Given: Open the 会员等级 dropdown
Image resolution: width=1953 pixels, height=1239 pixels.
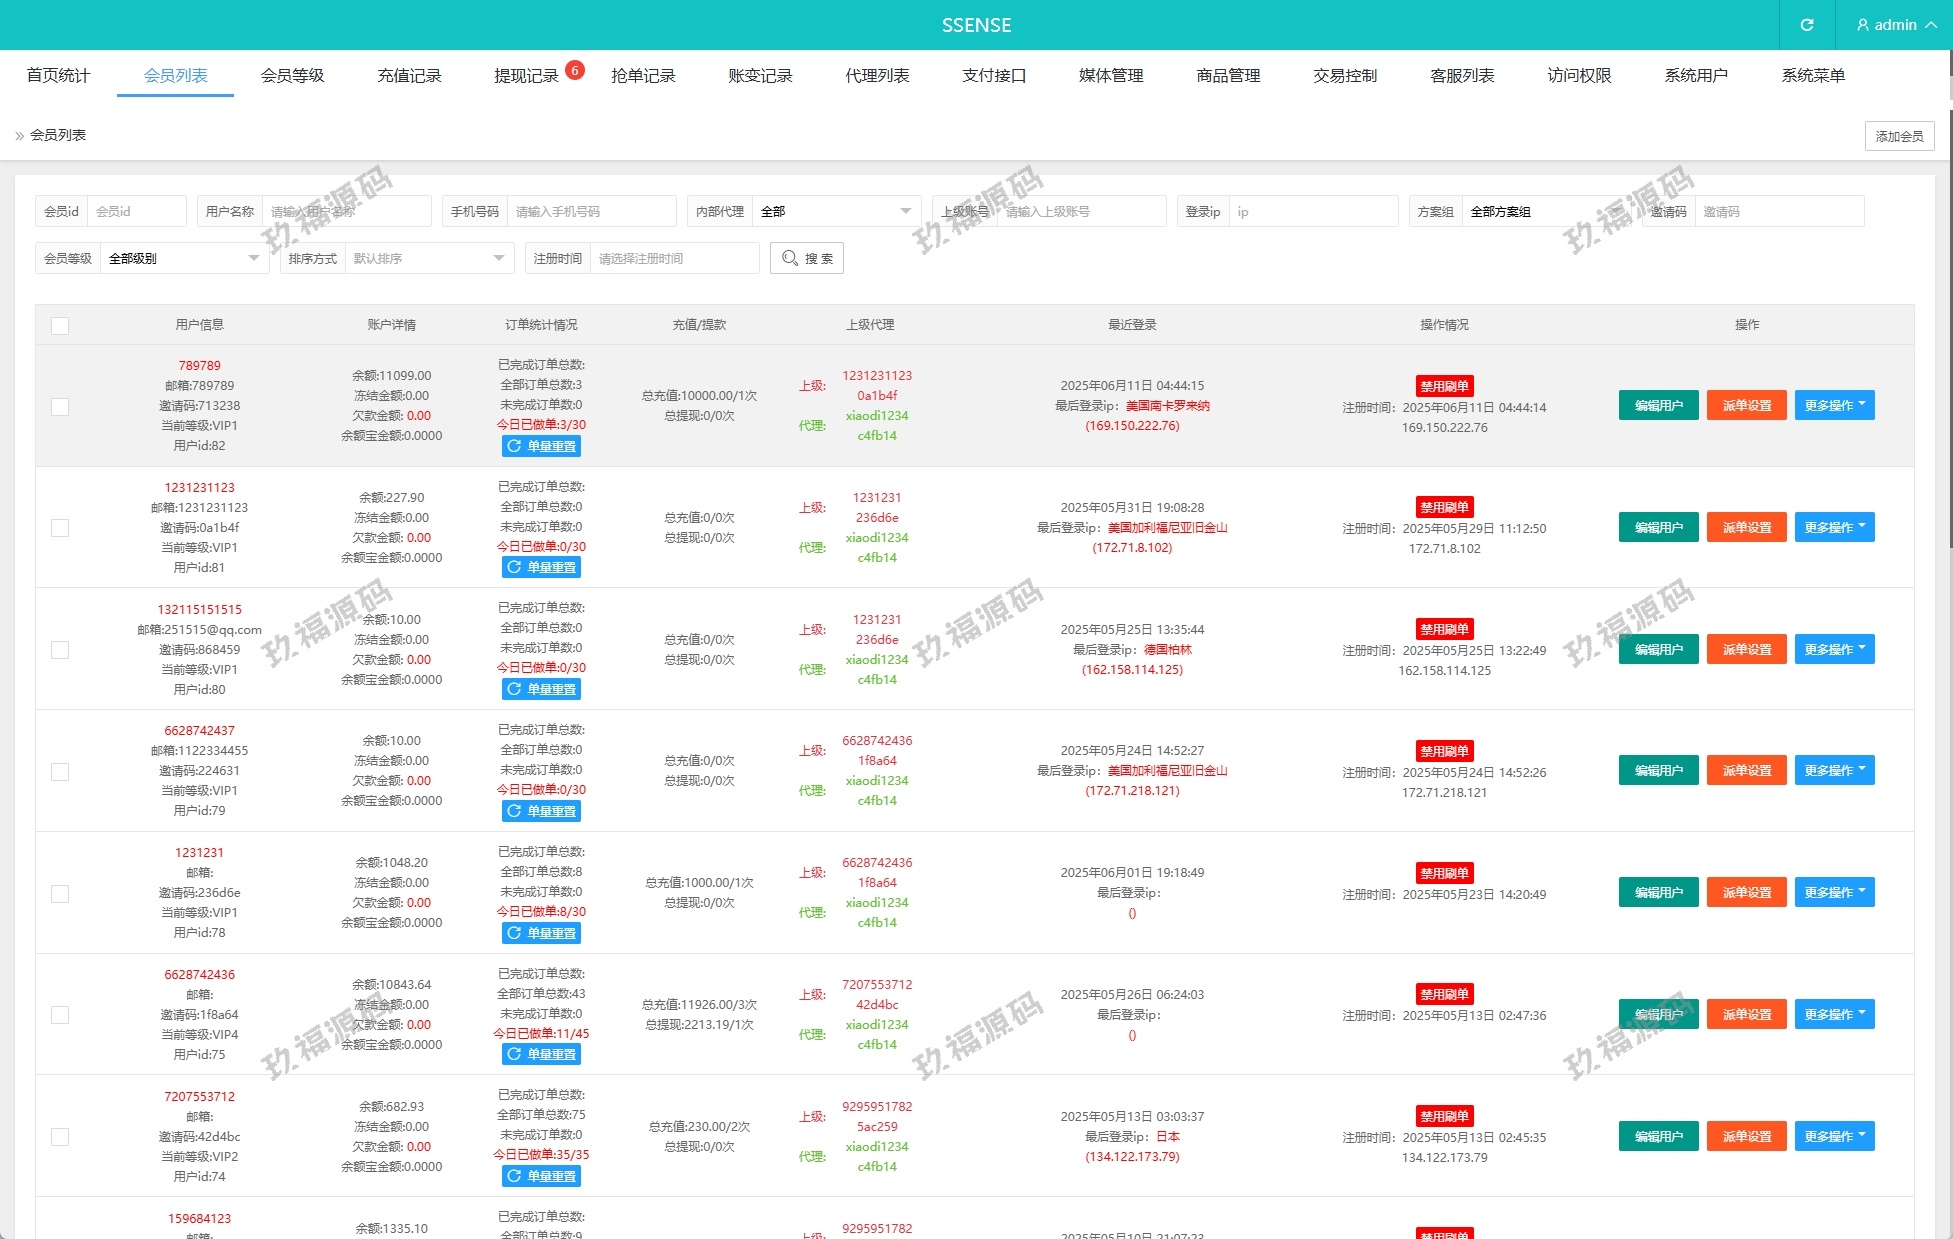Looking at the screenshot, I should [x=184, y=258].
